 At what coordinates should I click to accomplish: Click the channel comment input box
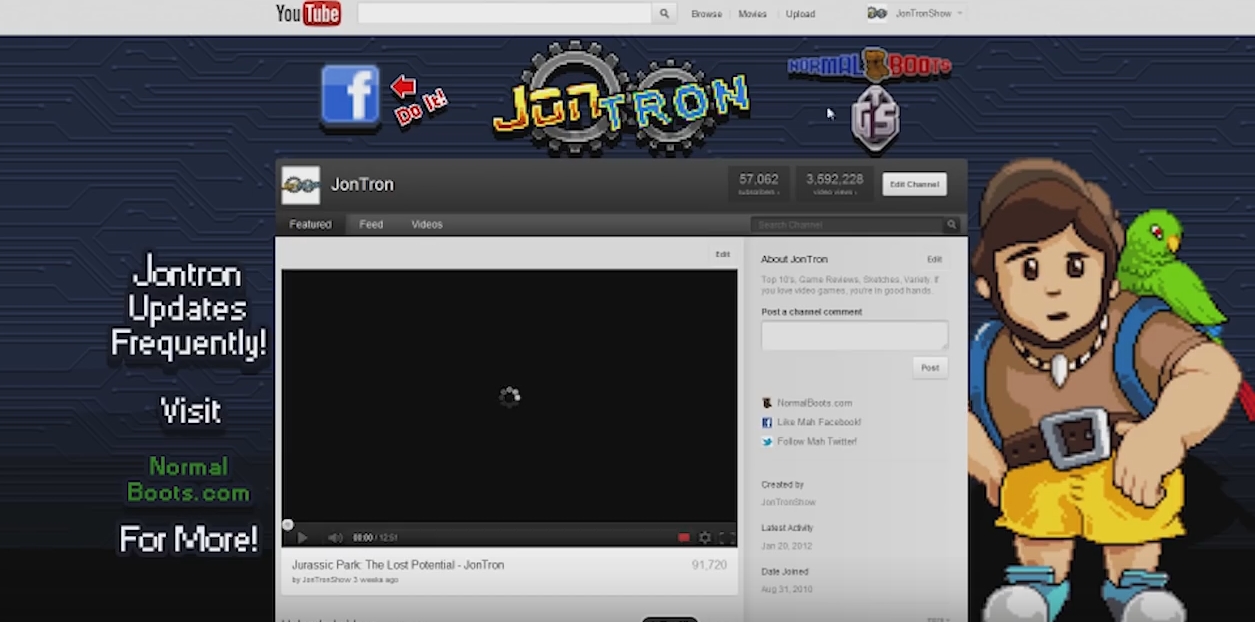tap(854, 335)
